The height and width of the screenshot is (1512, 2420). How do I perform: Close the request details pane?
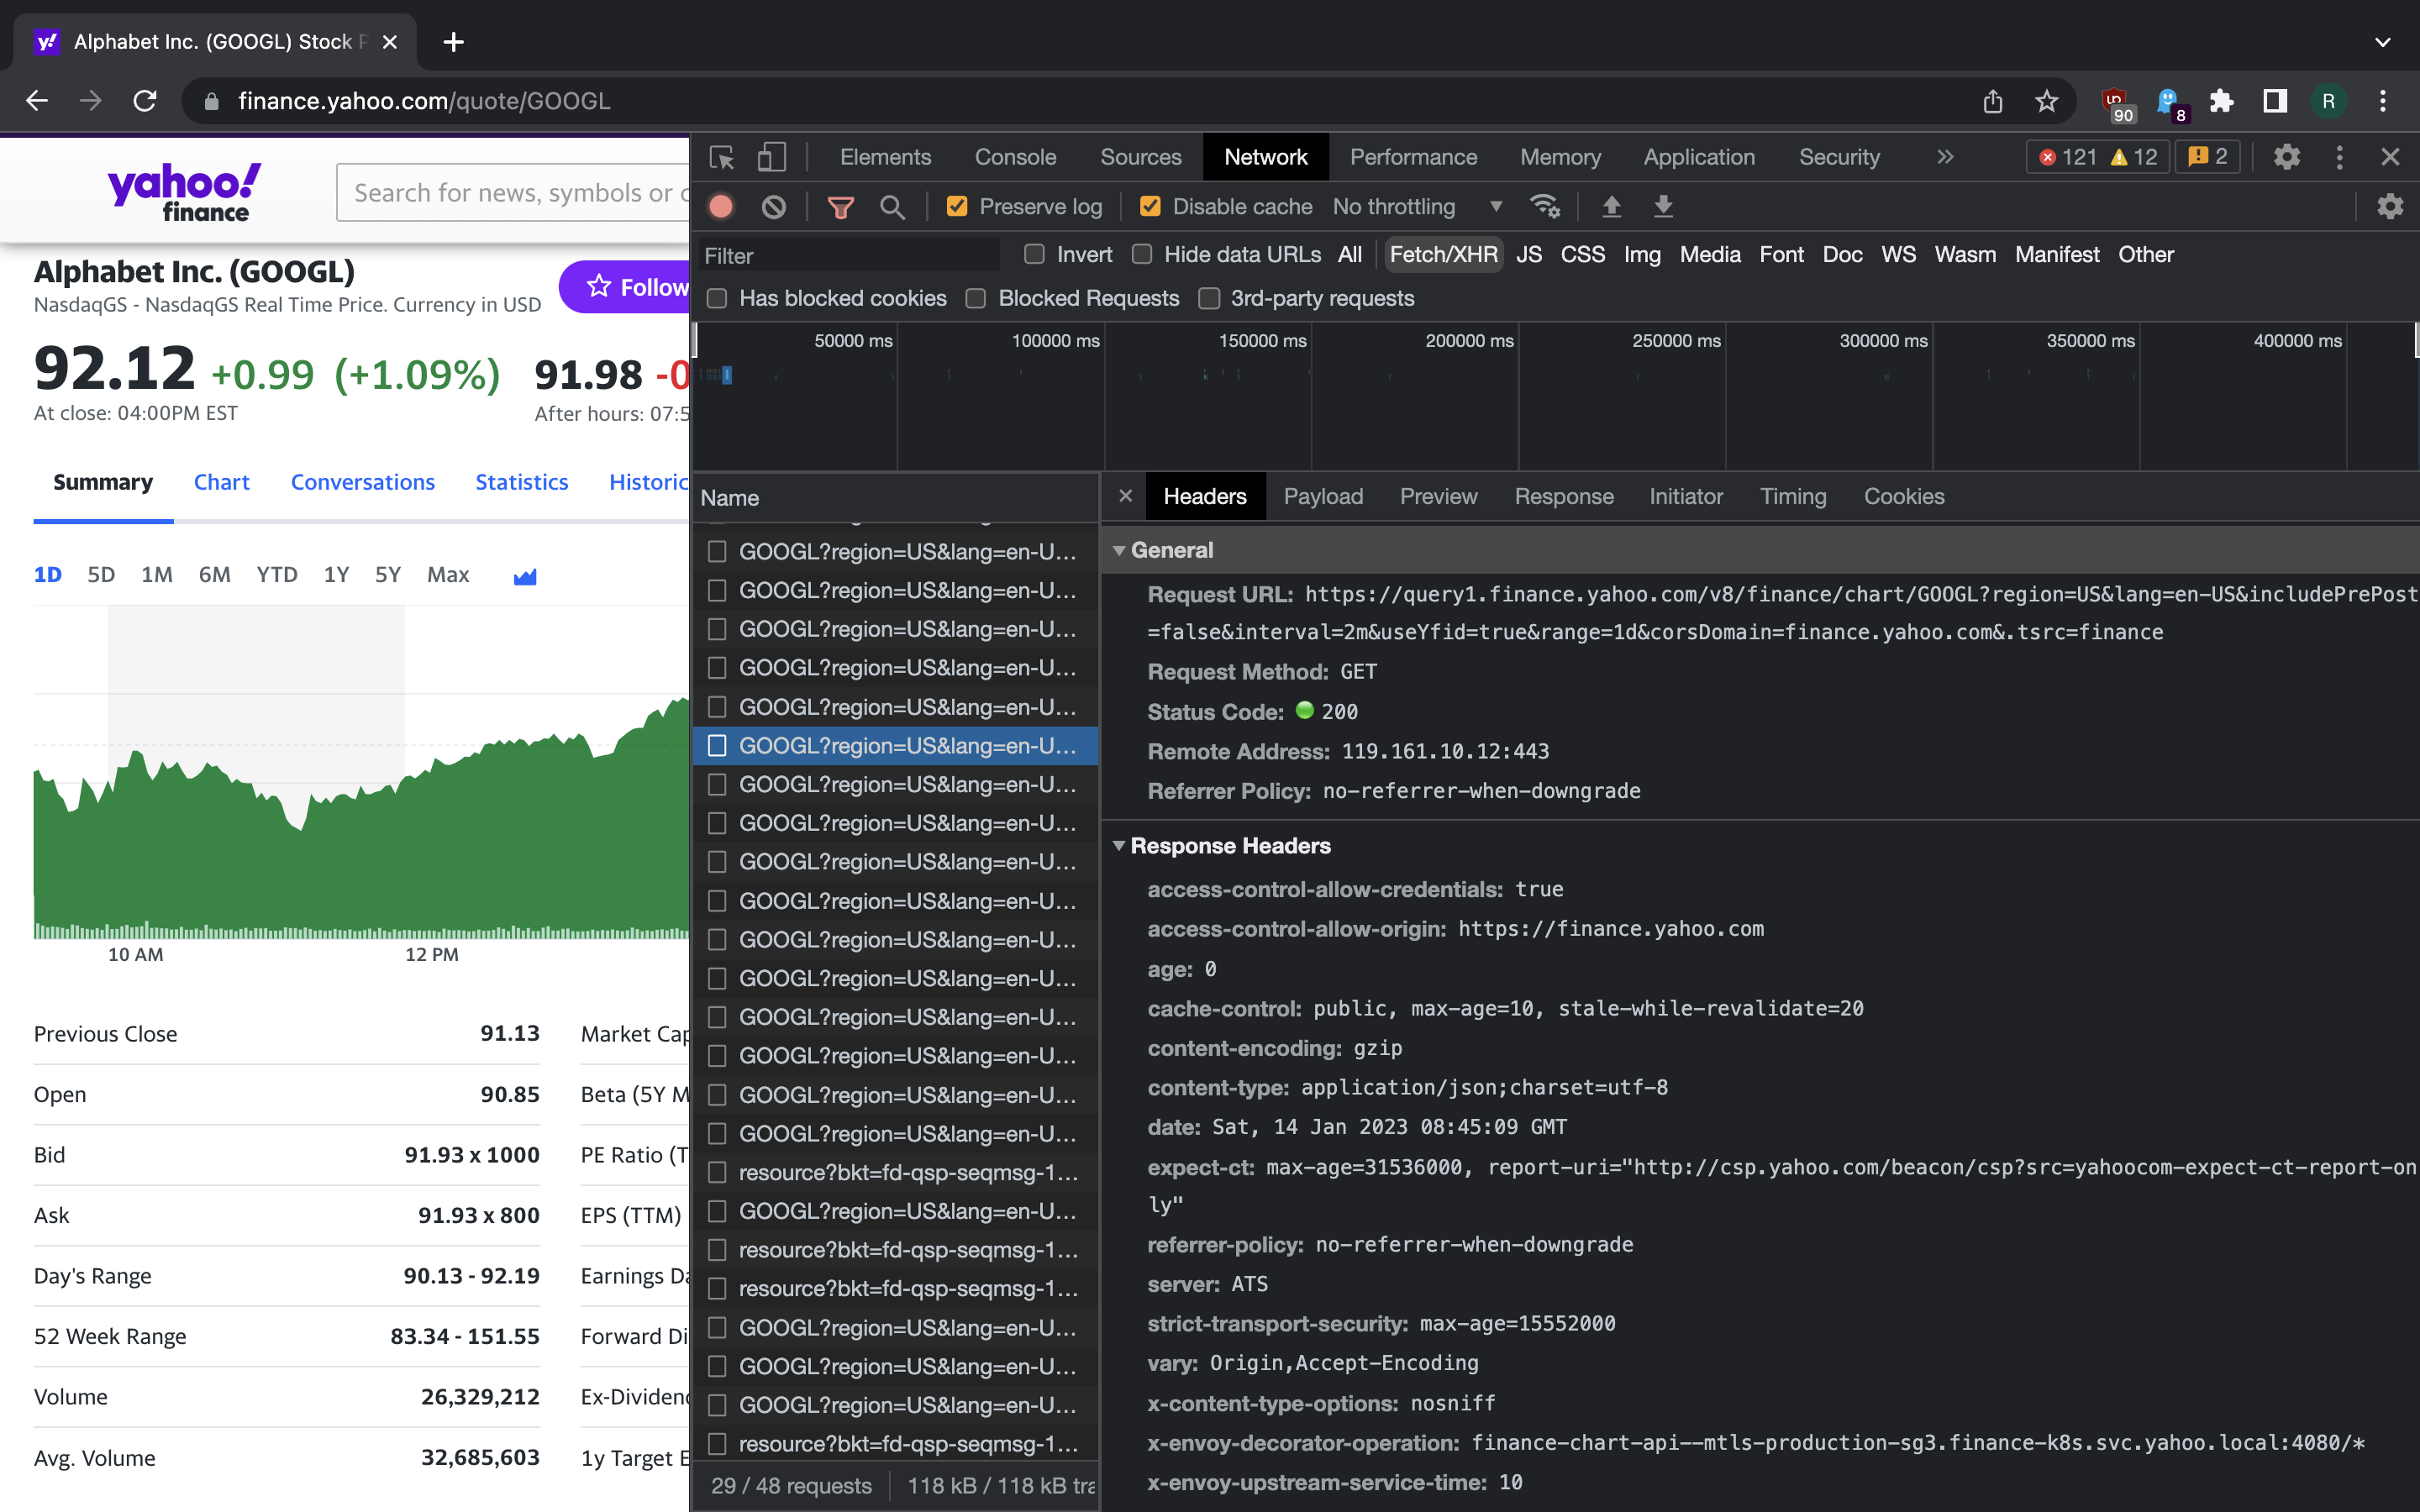pos(1125,496)
